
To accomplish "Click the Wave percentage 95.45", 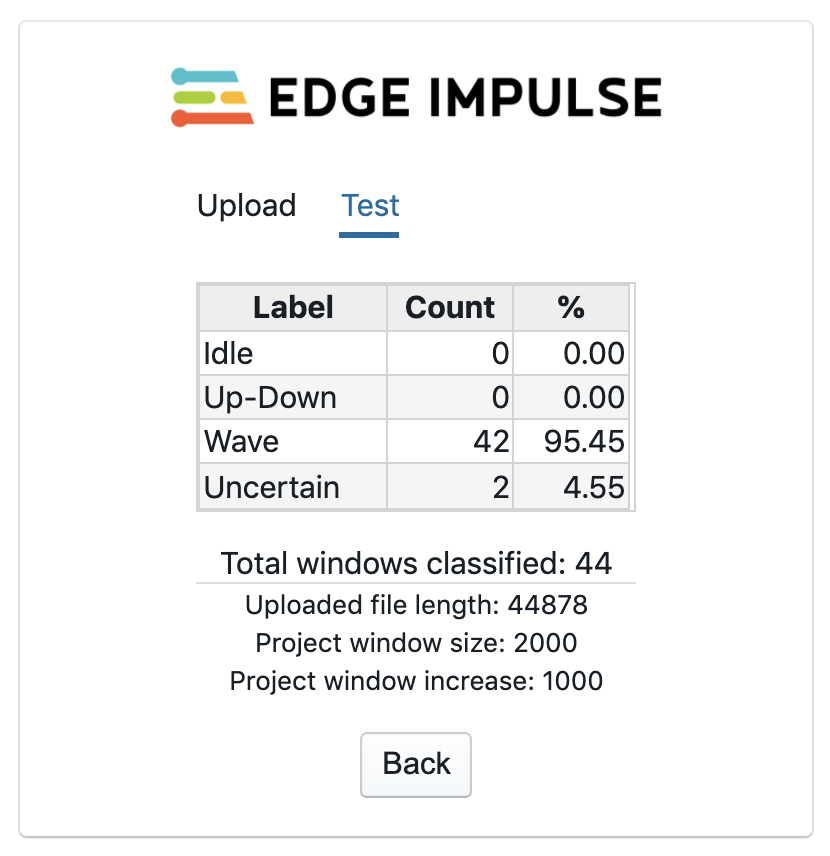I will [583, 442].
